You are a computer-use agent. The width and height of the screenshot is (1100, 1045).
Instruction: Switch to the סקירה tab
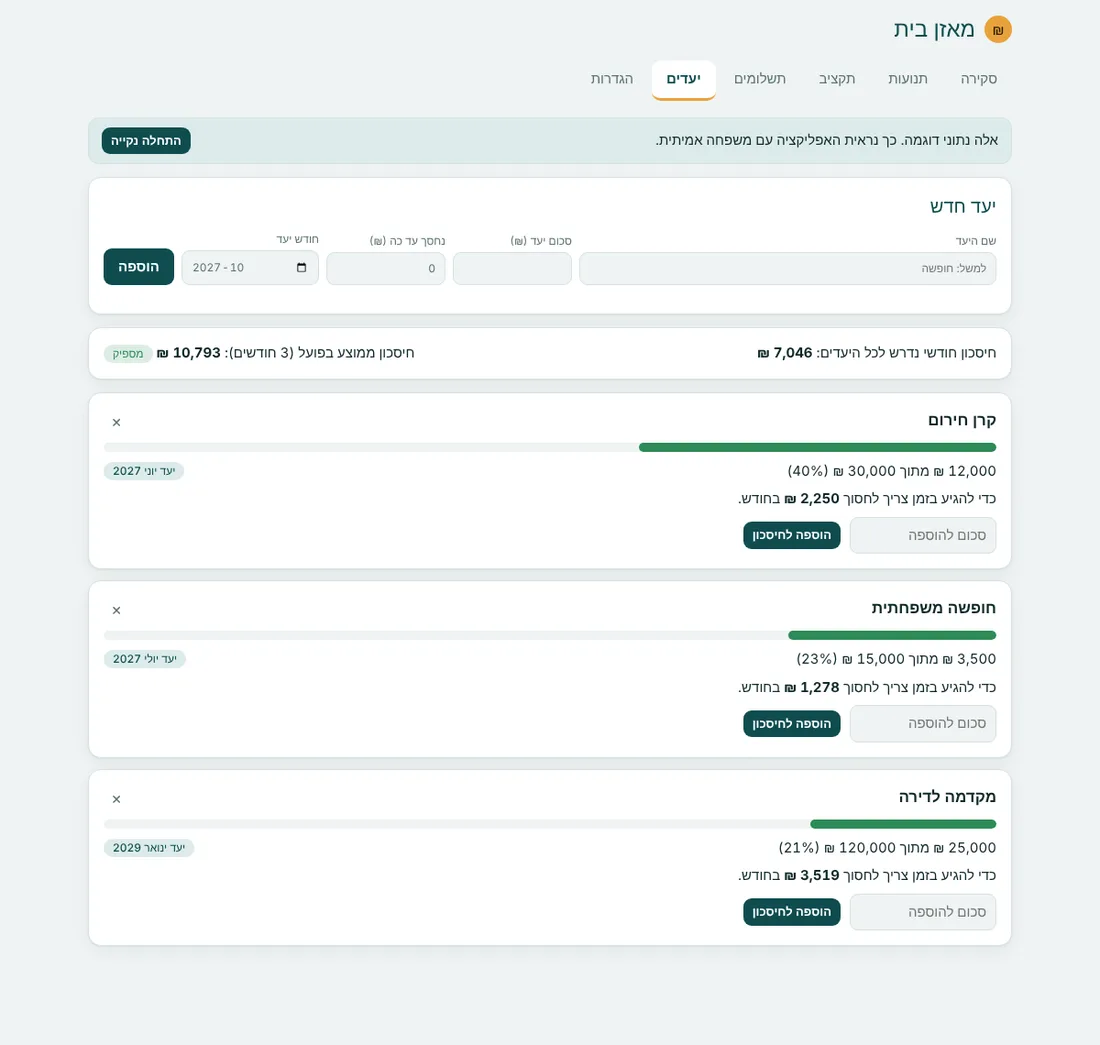click(x=979, y=79)
